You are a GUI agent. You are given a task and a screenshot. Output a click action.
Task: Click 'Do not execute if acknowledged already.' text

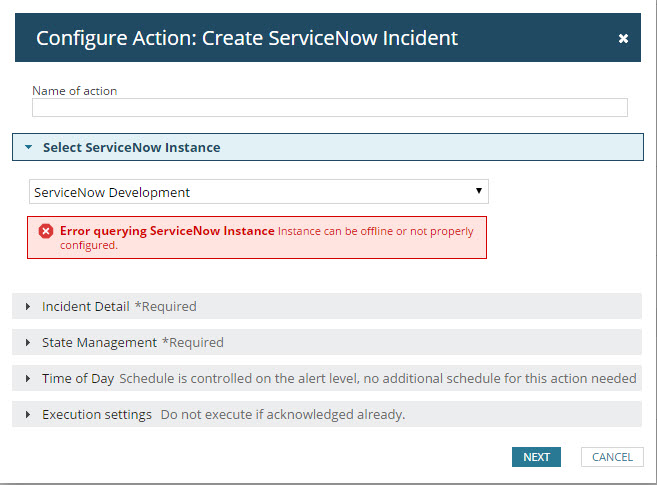(x=283, y=414)
